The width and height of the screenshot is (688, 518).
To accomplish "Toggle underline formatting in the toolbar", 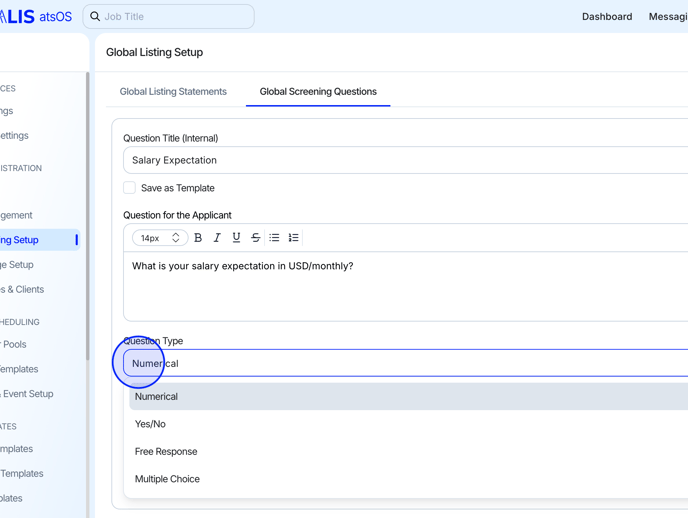I will click(x=236, y=238).
